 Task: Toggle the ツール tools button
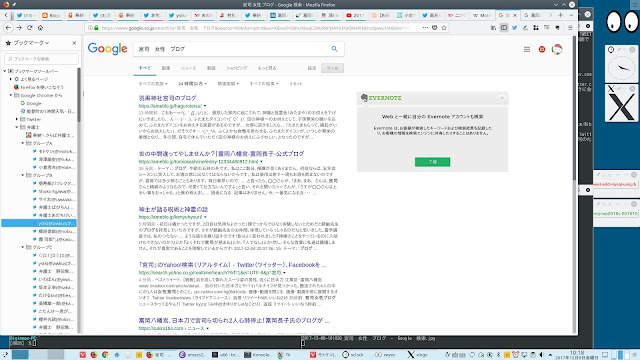pos(332,68)
